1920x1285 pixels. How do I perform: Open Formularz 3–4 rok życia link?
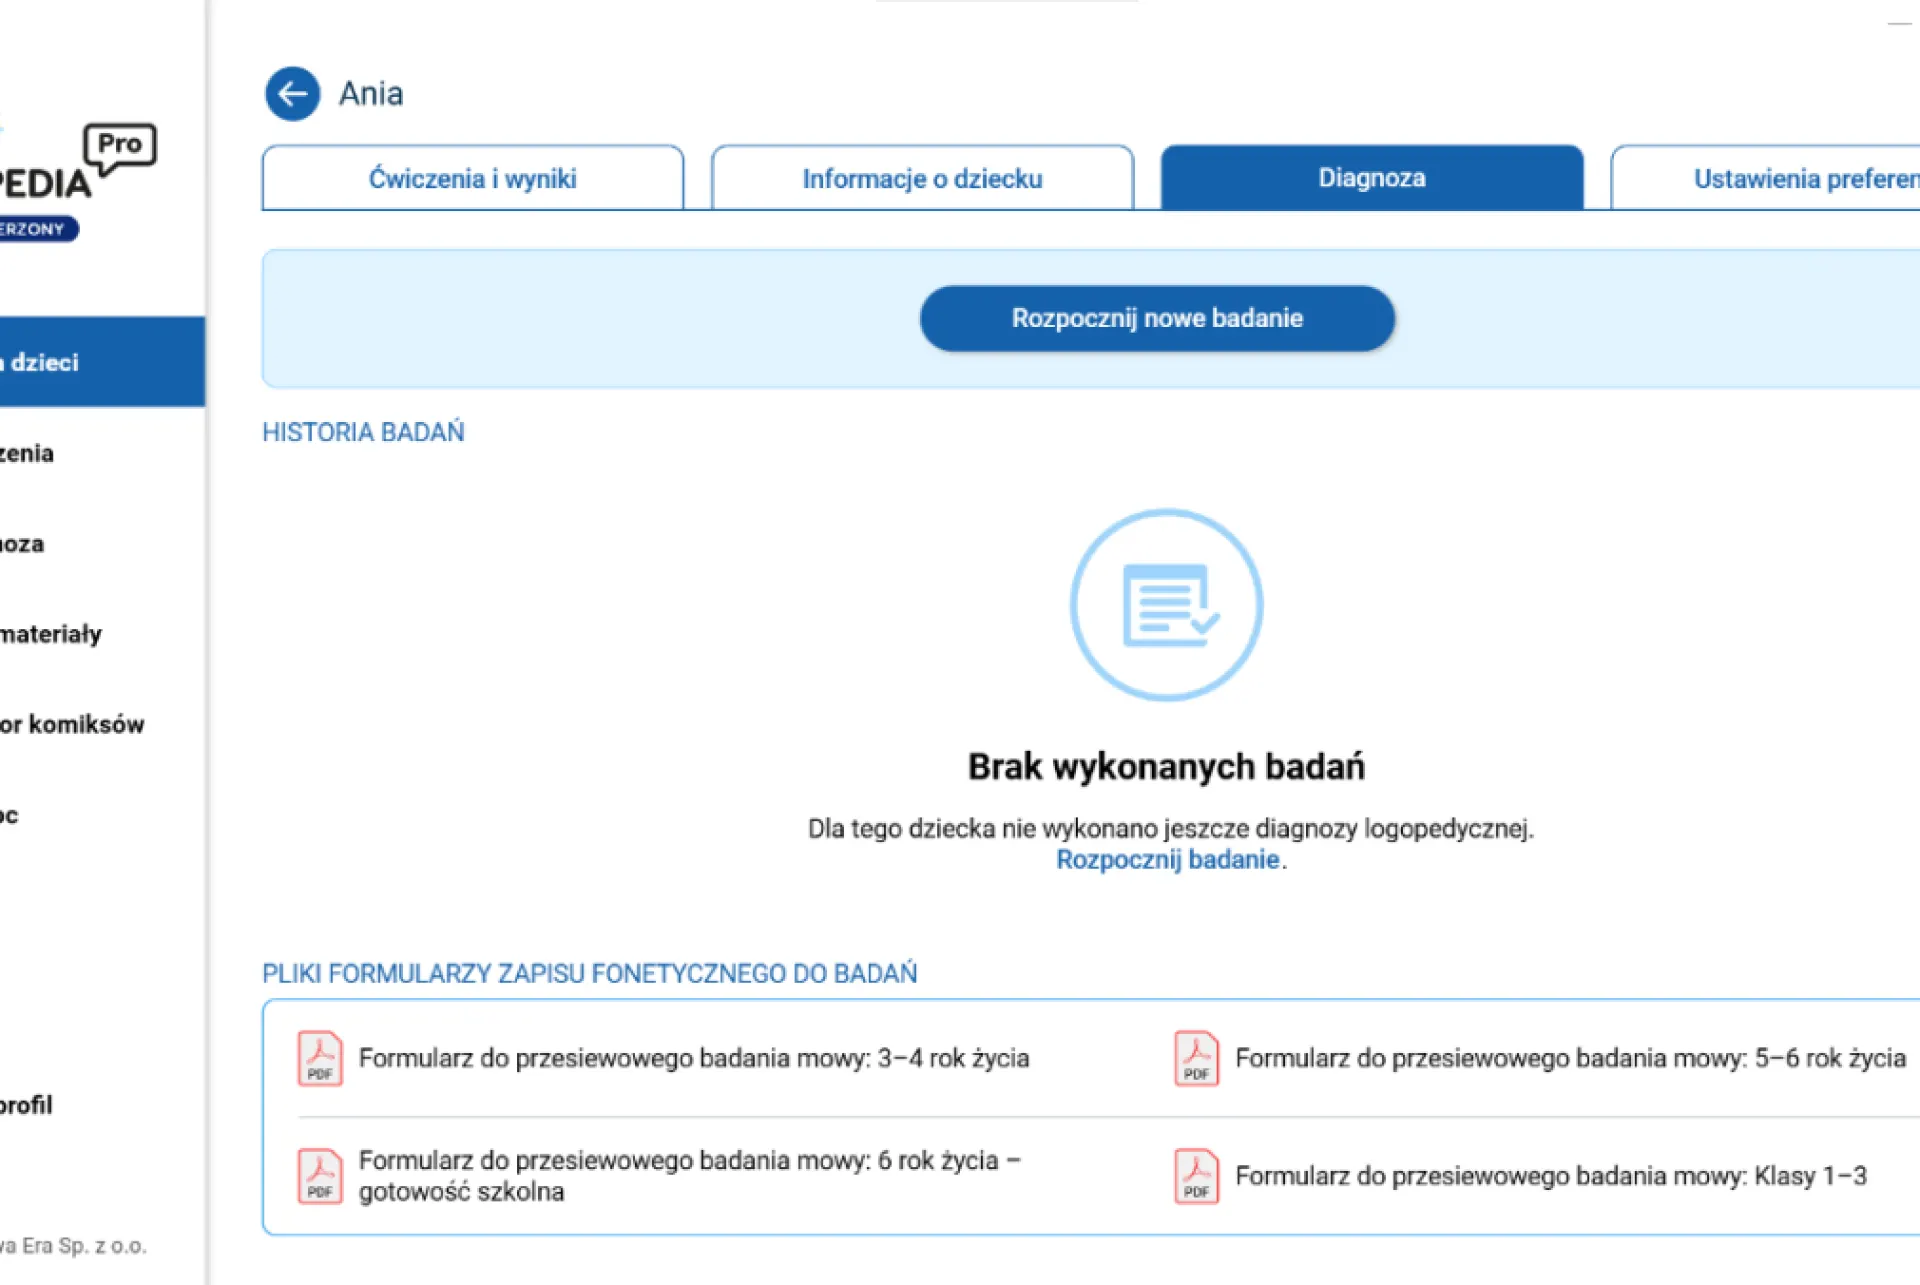pos(693,1058)
